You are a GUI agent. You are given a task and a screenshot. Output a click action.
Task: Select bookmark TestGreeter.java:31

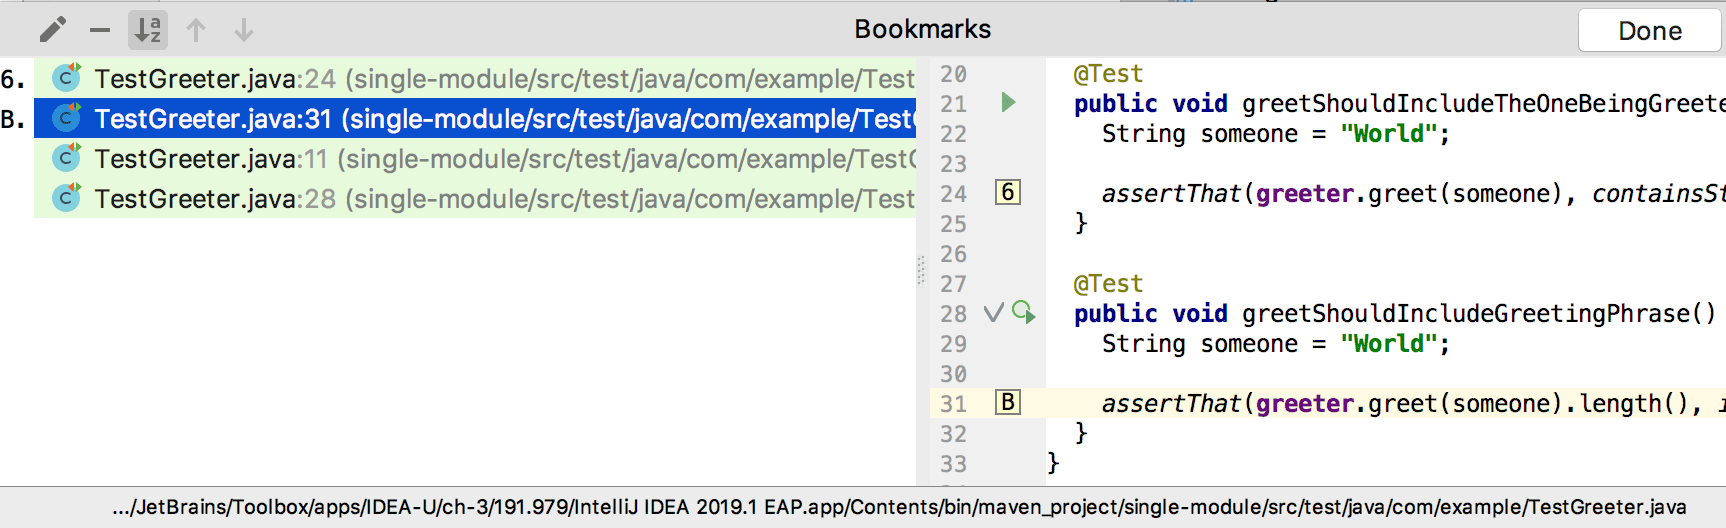tap(475, 118)
